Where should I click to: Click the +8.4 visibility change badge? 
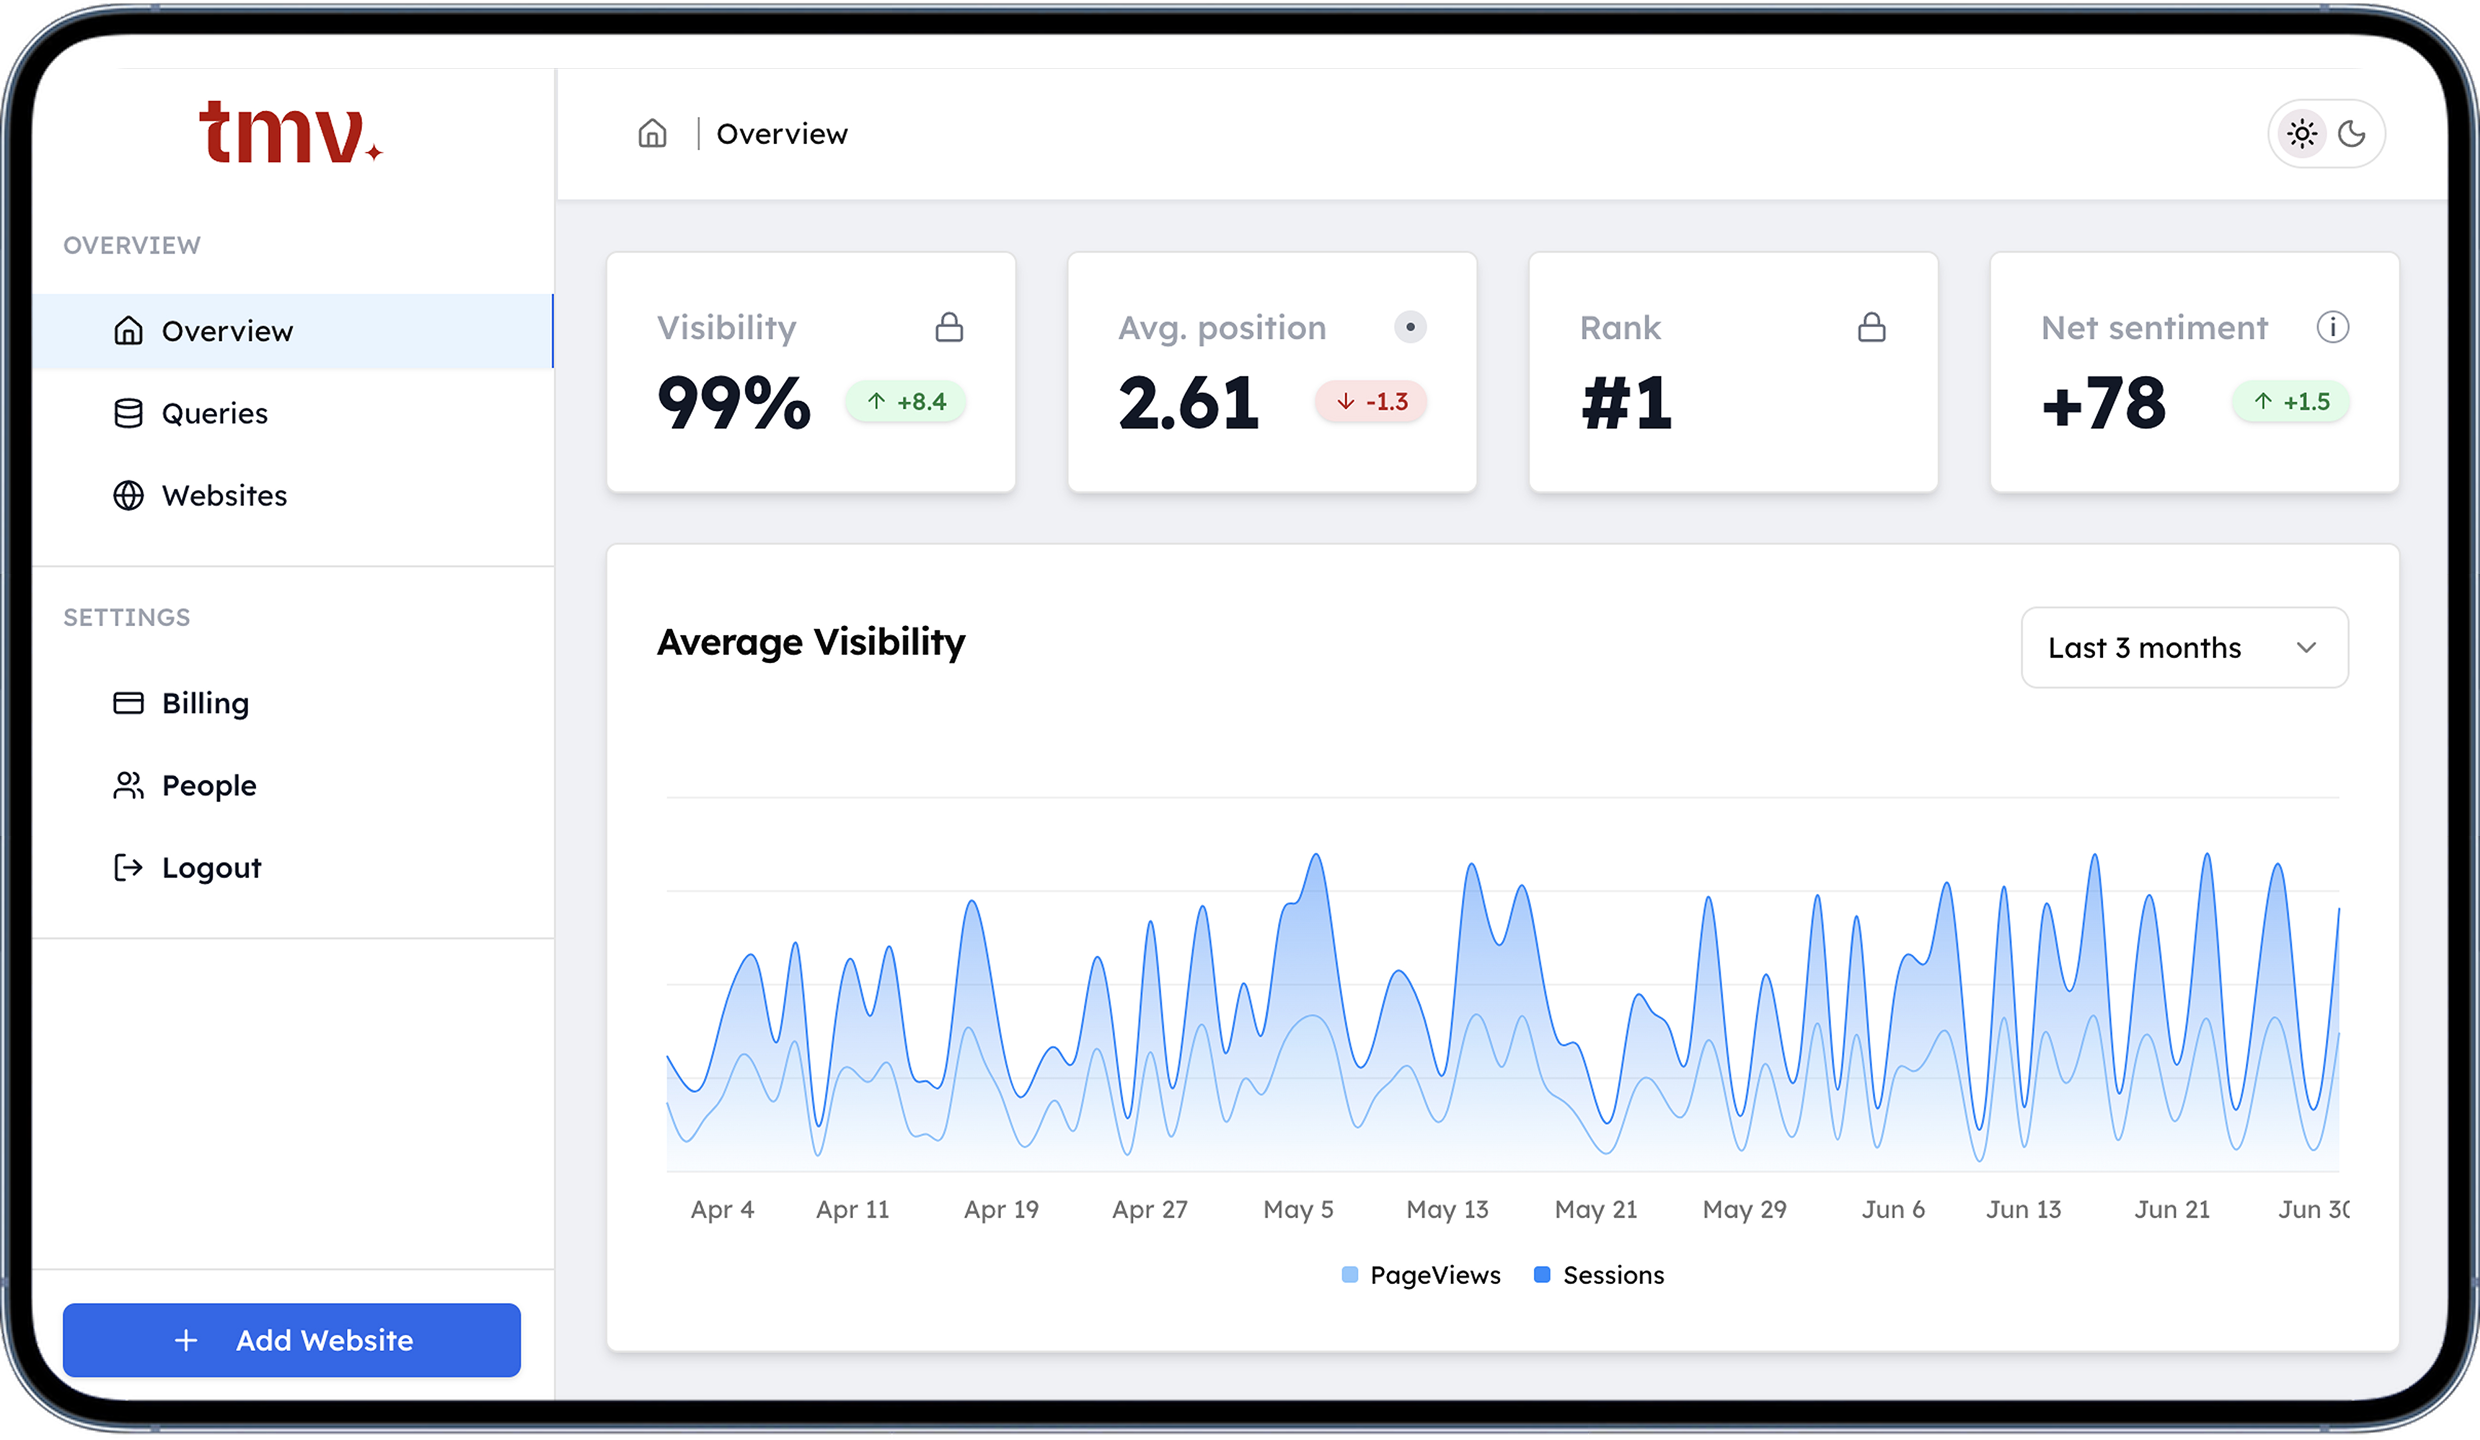click(906, 401)
